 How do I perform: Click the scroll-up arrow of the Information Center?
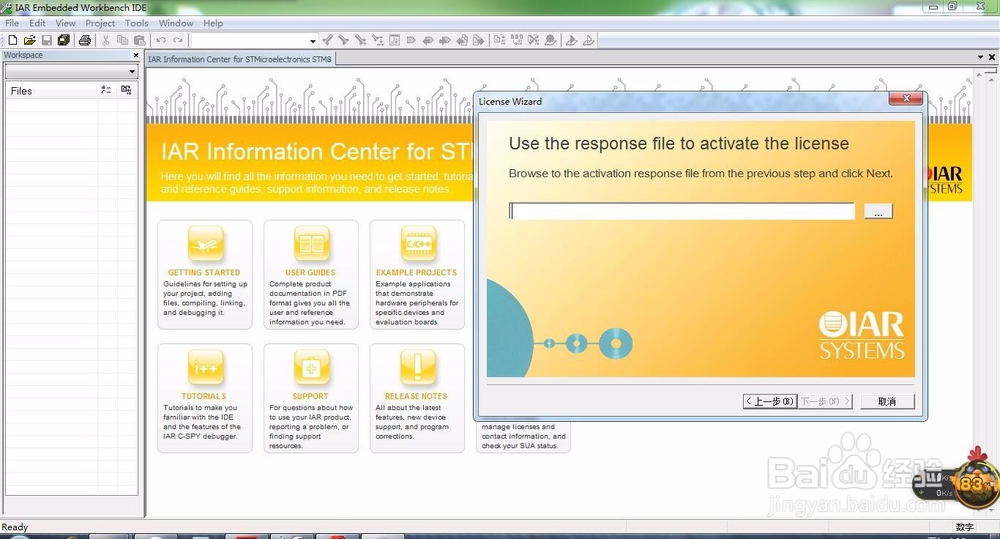click(x=980, y=75)
